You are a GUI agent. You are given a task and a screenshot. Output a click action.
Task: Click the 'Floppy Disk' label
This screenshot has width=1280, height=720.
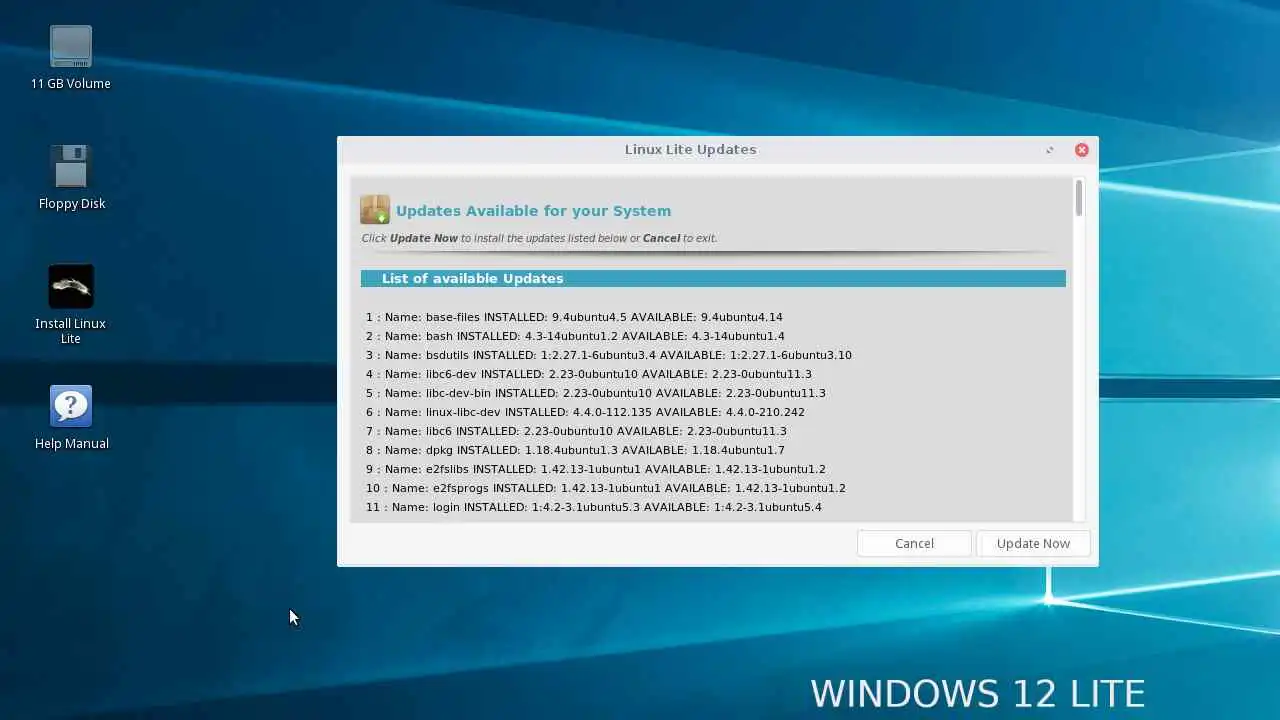(72, 204)
